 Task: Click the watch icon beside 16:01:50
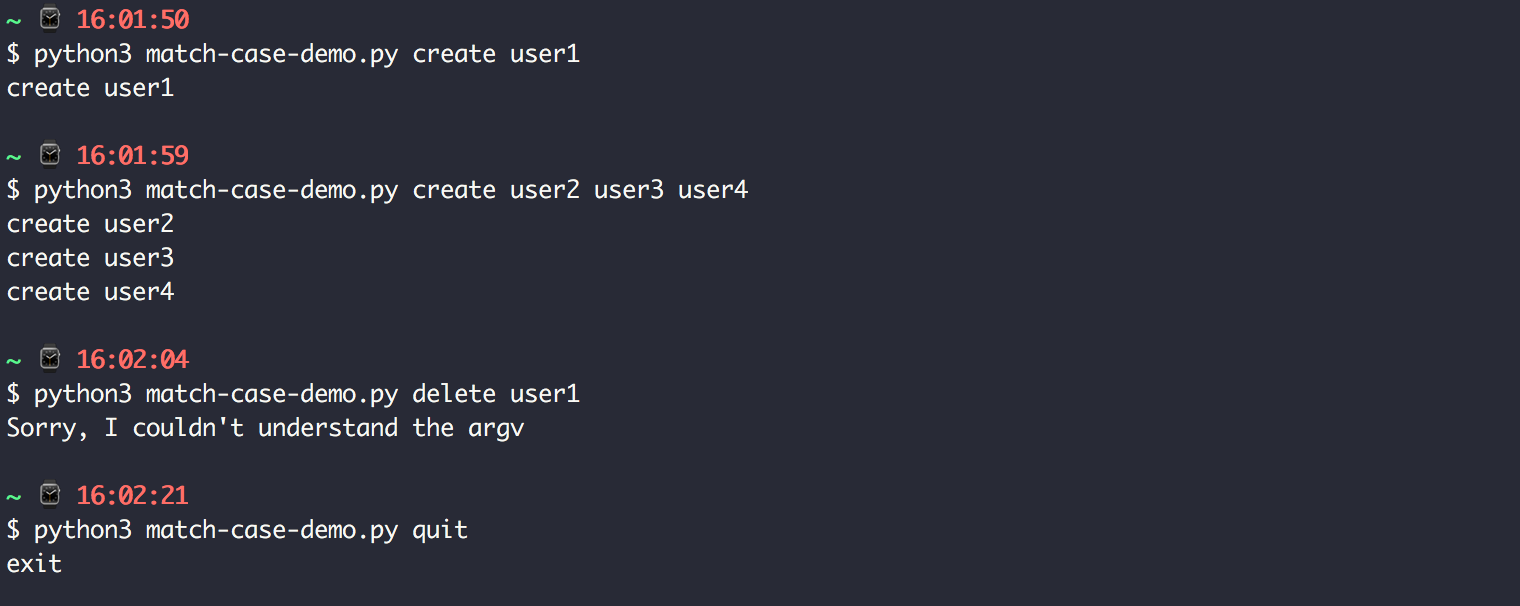[x=50, y=19]
